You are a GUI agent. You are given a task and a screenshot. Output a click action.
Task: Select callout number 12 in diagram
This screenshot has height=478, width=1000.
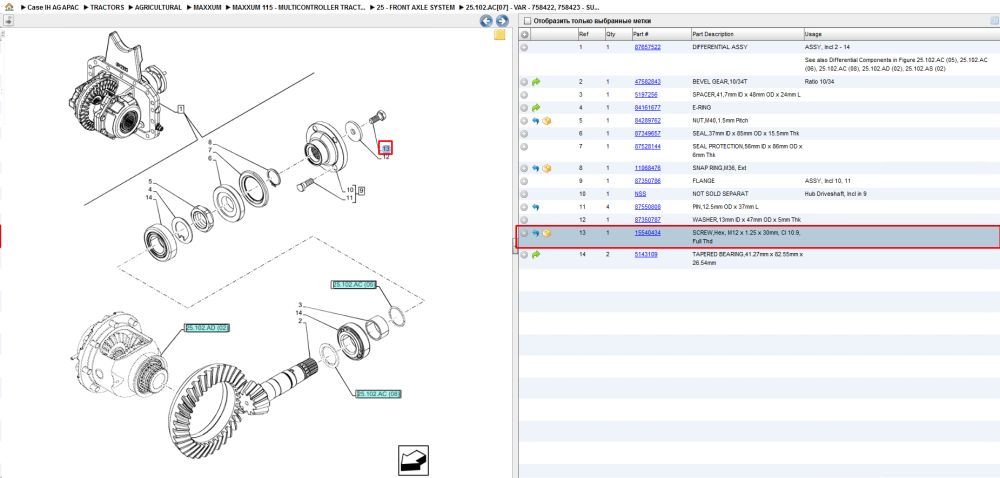(385, 157)
